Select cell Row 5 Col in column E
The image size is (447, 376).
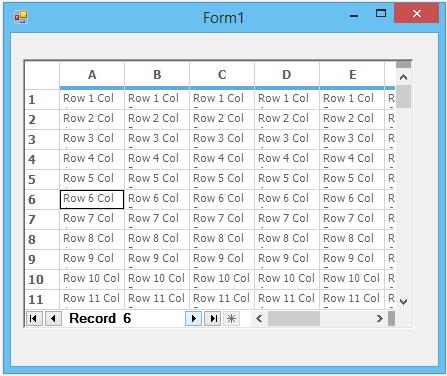[352, 179]
